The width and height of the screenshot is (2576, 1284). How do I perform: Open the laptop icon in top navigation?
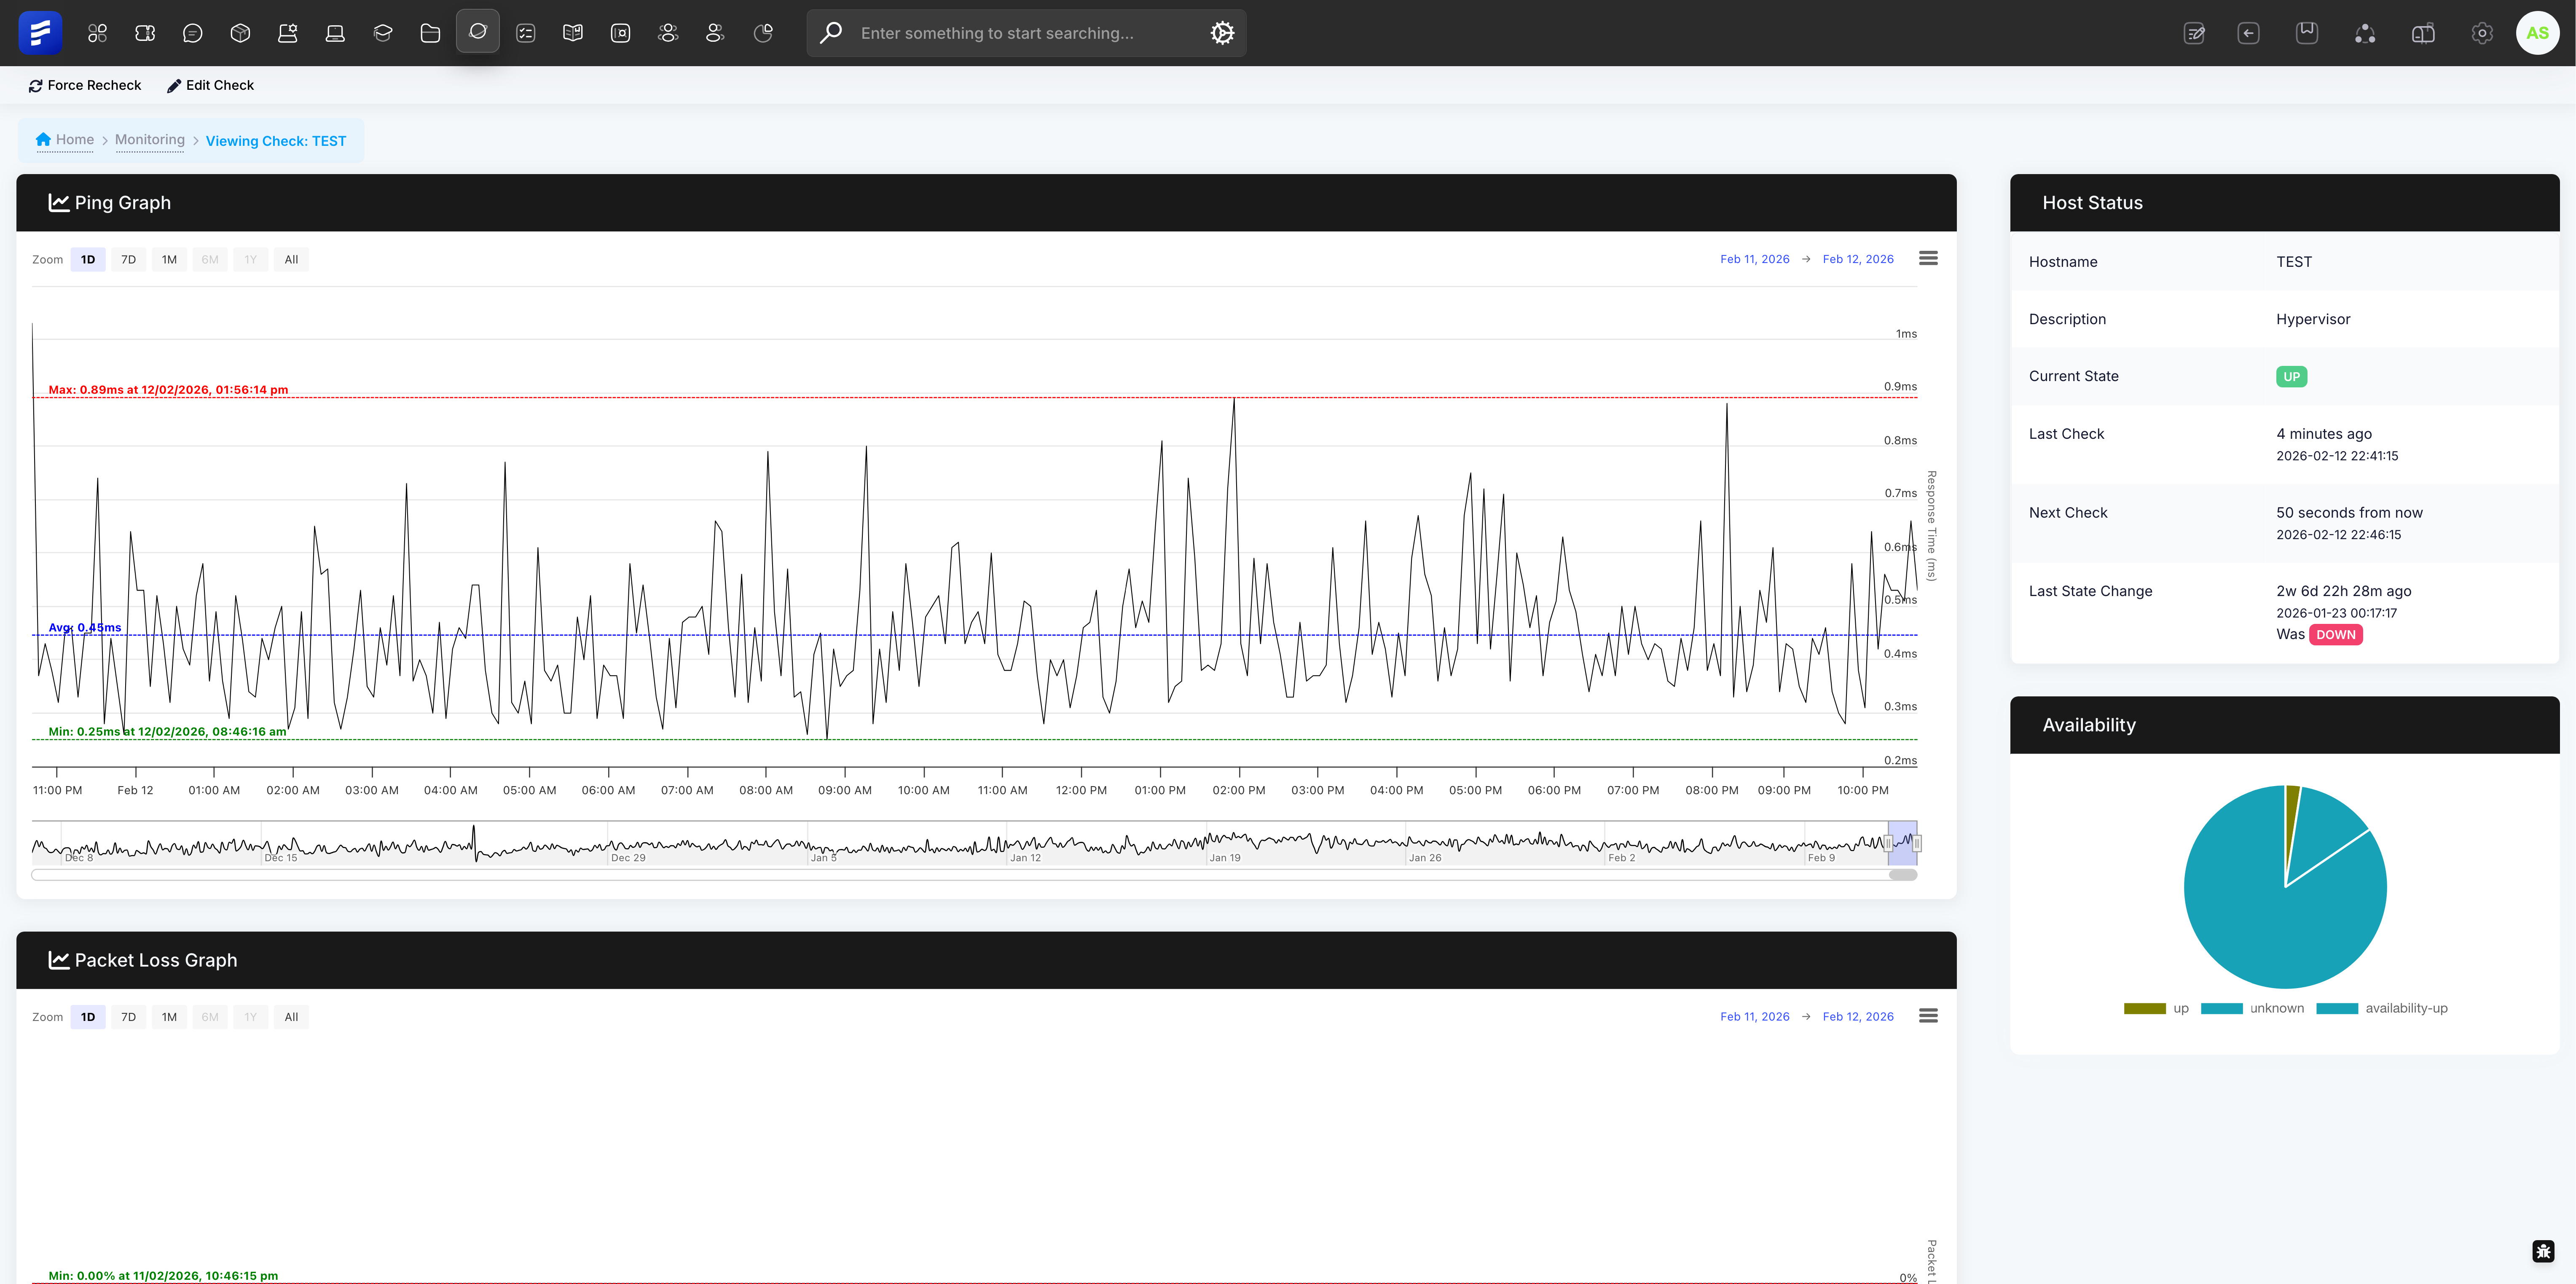pos(335,33)
